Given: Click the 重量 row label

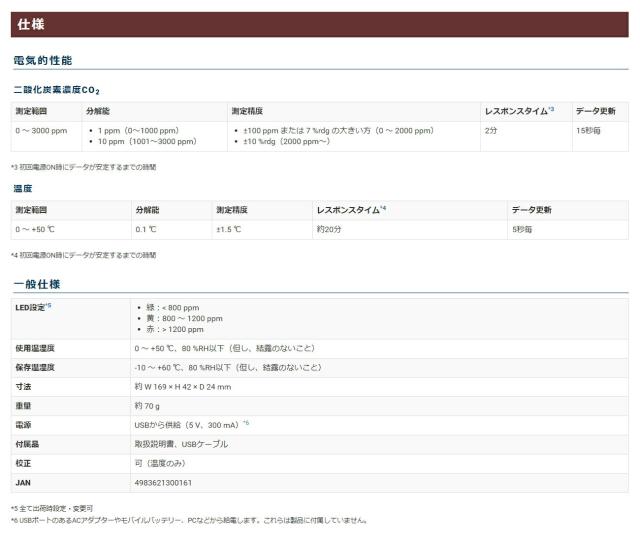Looking at the screenshot, I should point(23,406).
